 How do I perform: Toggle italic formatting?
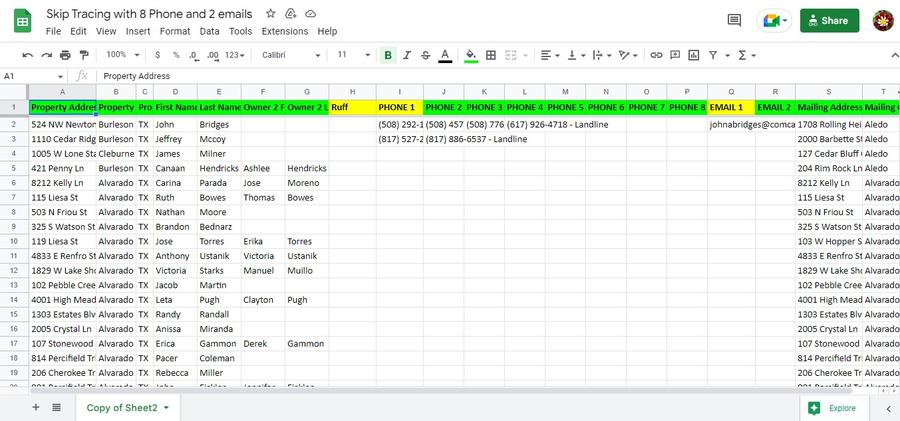coord(407,55)
